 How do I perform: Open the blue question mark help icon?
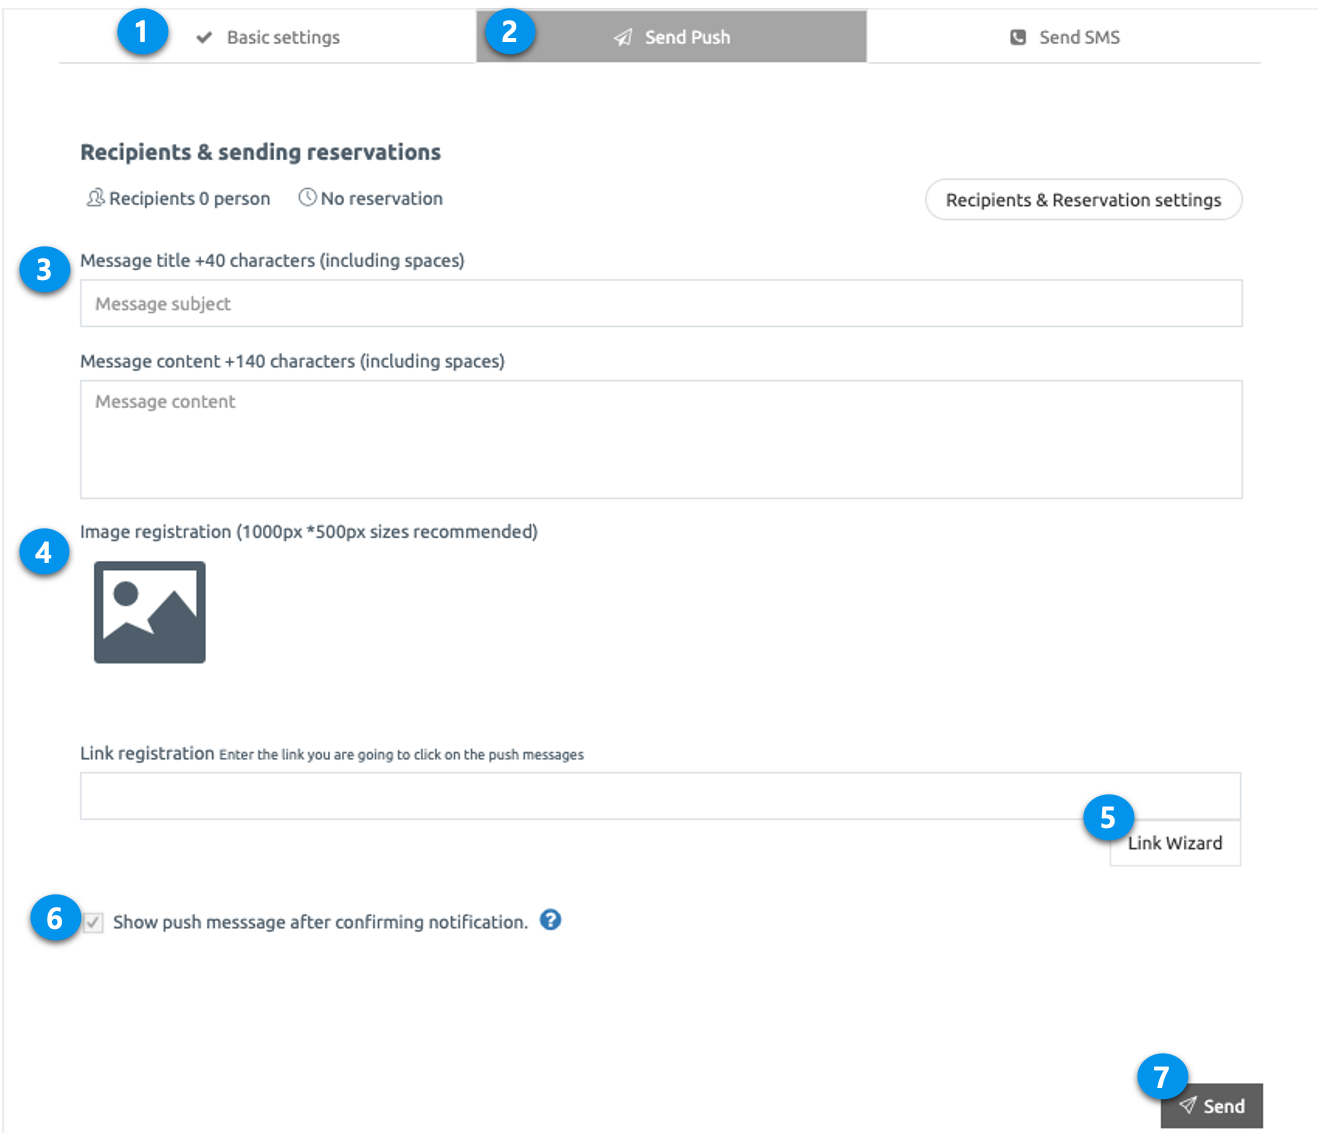[x=550, y=920]
